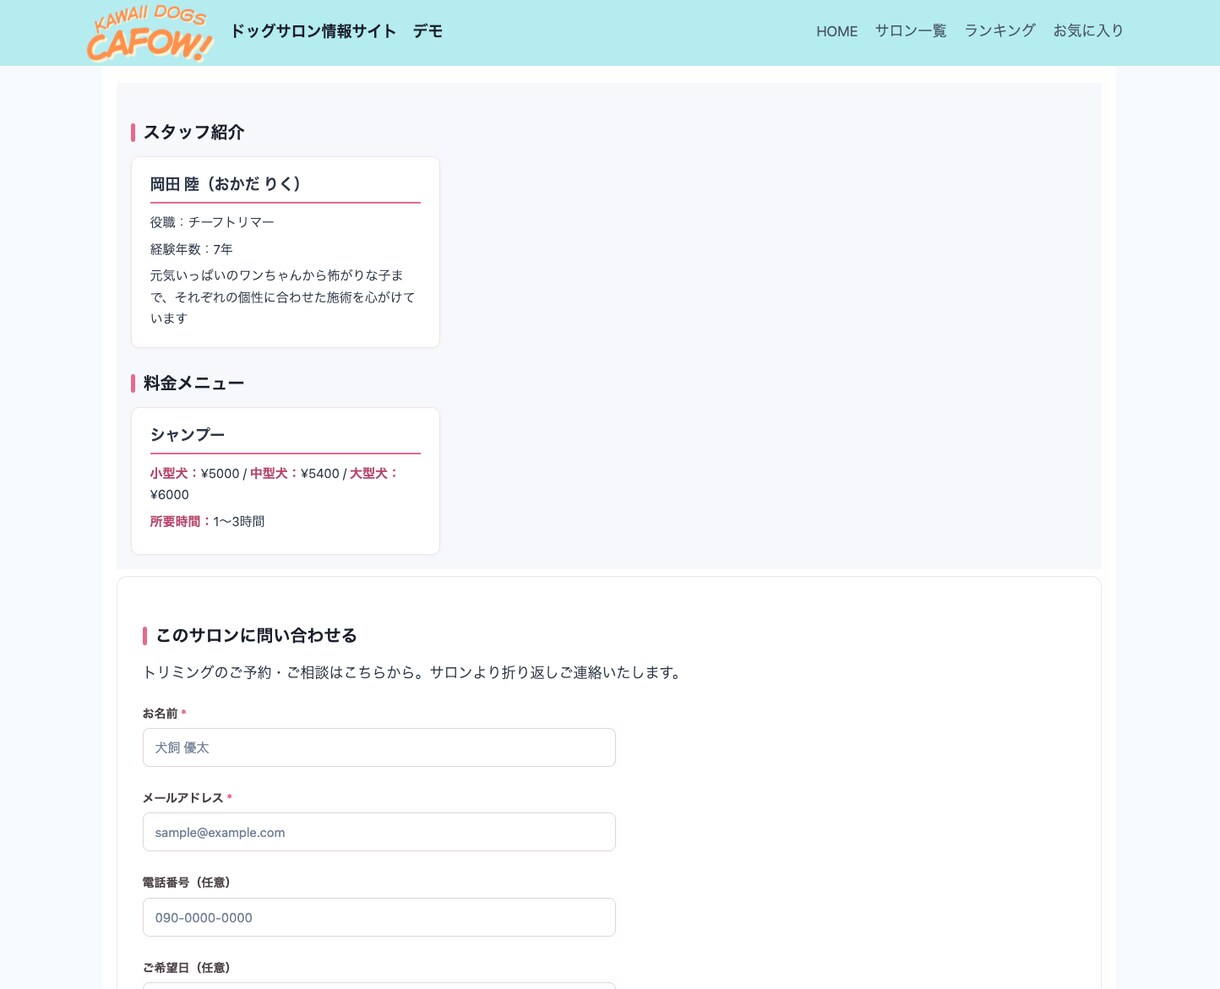
Task: Focus the お名前 input field
Action: [x=379, y=748]
